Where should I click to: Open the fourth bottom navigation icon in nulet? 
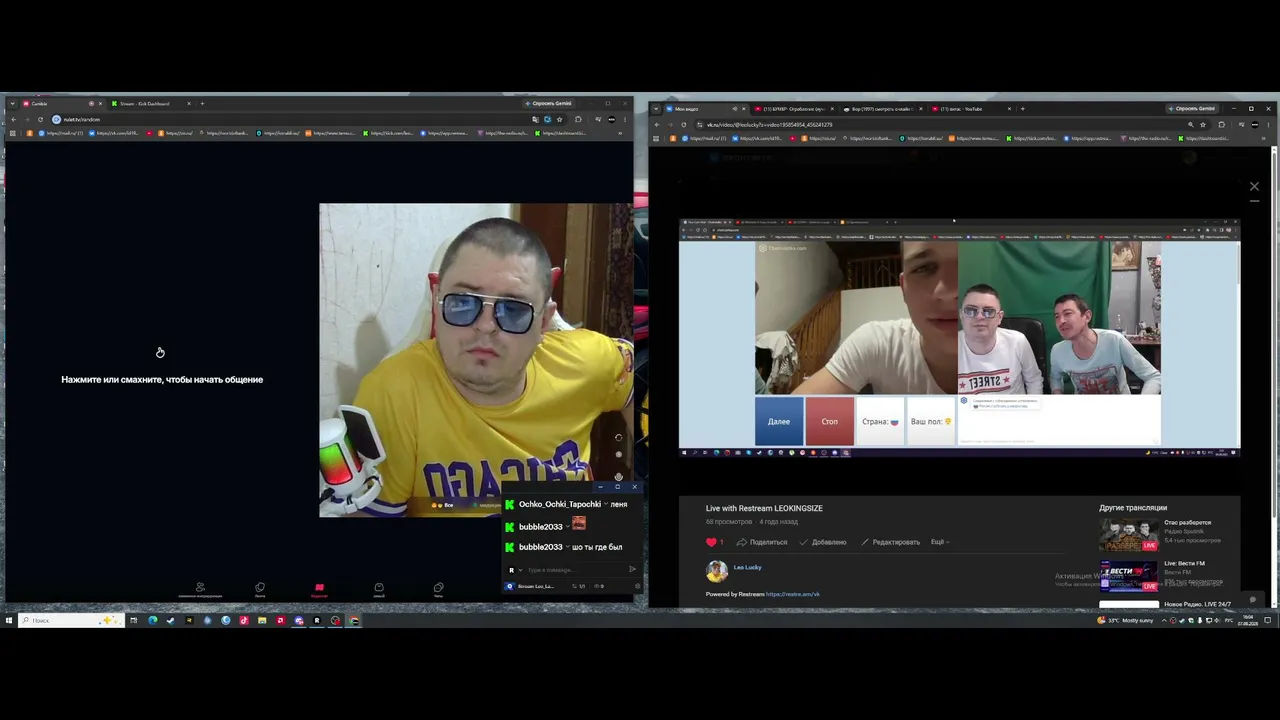[379, 590]
